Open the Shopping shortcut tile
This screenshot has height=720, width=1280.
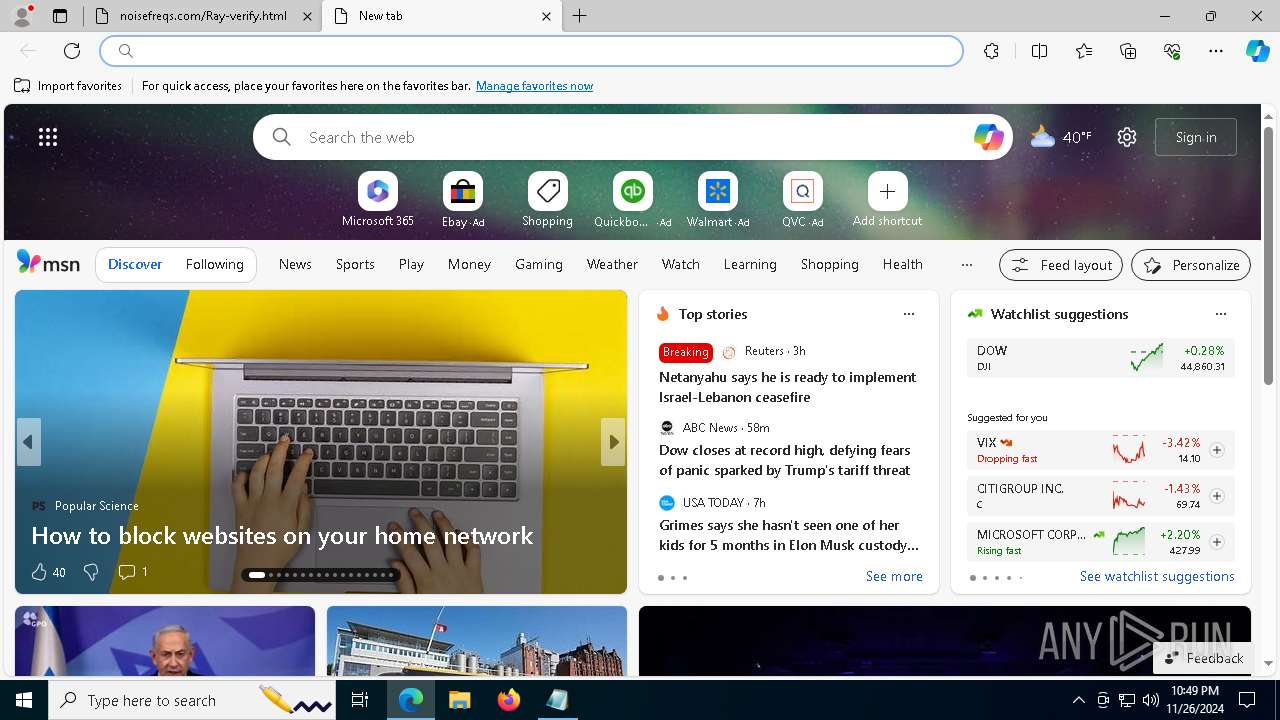coord(547,200)
